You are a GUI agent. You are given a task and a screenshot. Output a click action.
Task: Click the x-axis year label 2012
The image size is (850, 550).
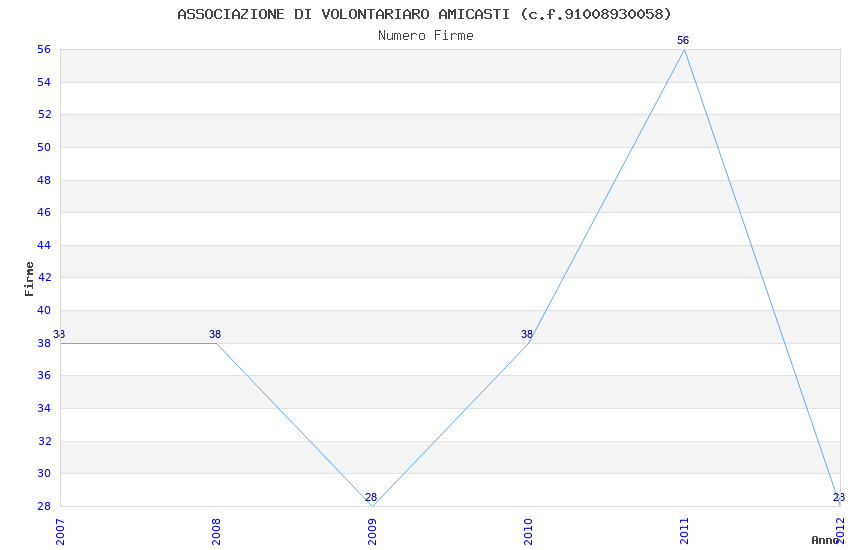click(x=840, y=532)
